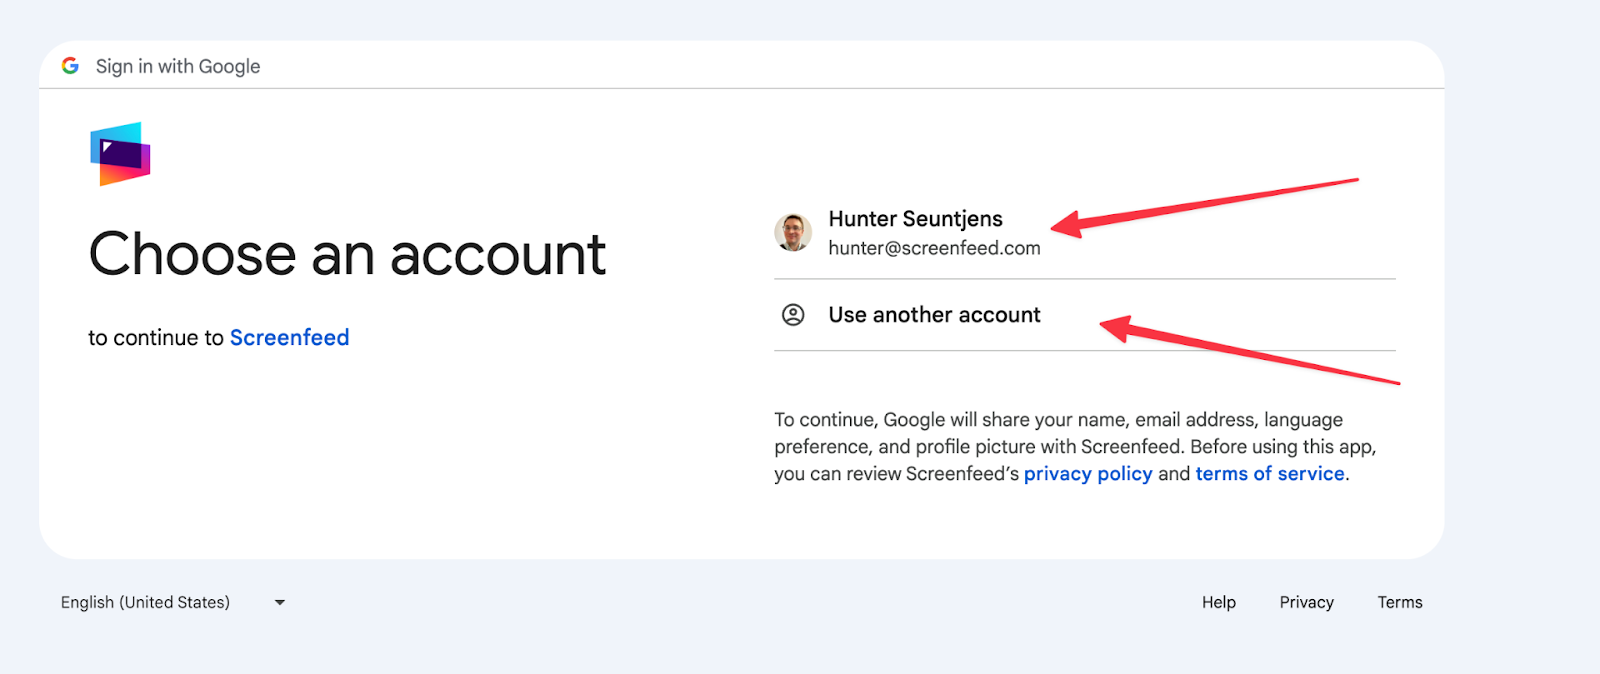The width and height of the screenshot is (1600, 674).
Task: Expand the language dropdown arrow
Action: point(280,602)
